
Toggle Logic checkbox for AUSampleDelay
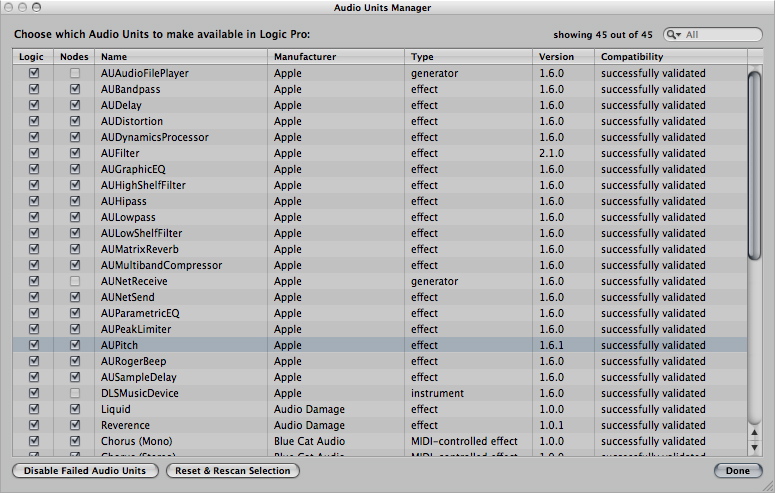click(34, 377)
